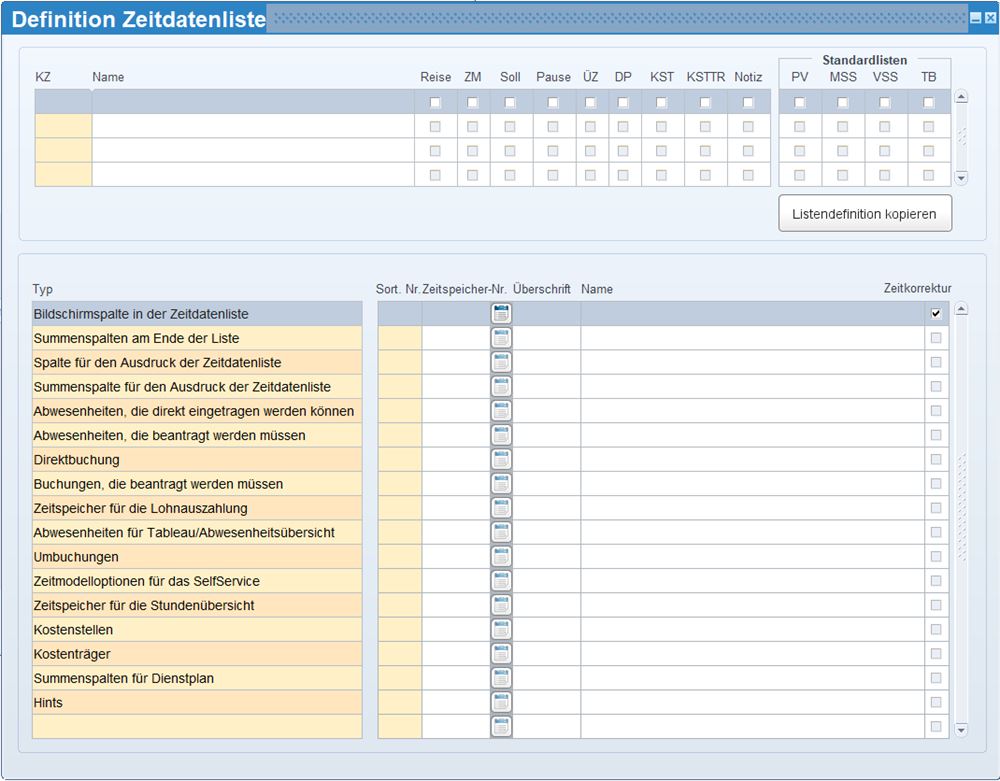Select 'Direktbuchung' type entry
The image size is (1000, 781).
pos(197,459)
